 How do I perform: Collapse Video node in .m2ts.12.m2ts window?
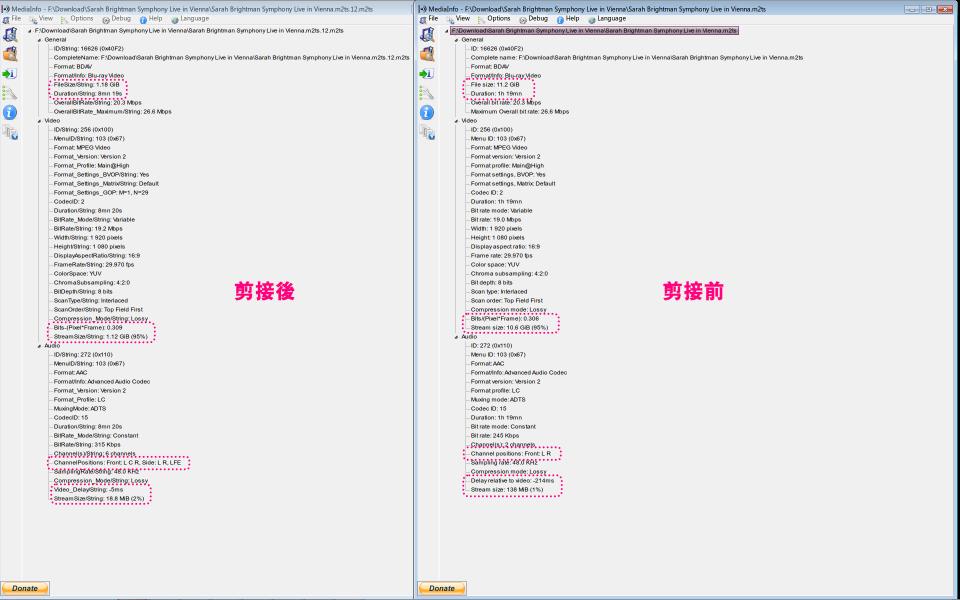tap(40, 121)
